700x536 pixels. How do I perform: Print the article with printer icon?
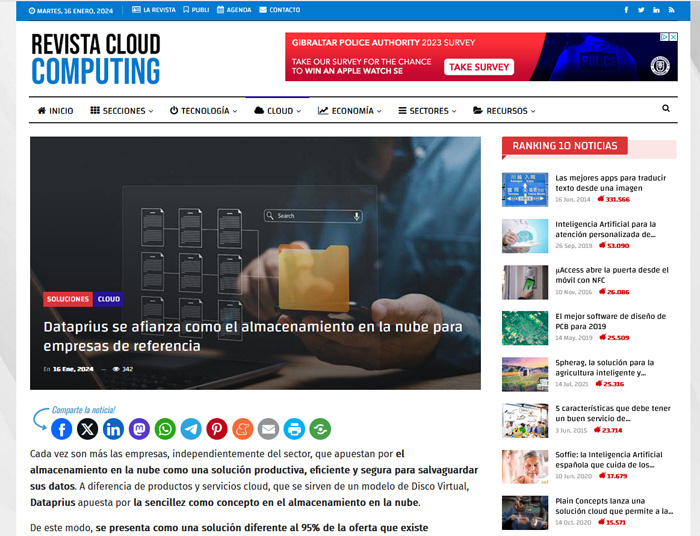[295, 429]
